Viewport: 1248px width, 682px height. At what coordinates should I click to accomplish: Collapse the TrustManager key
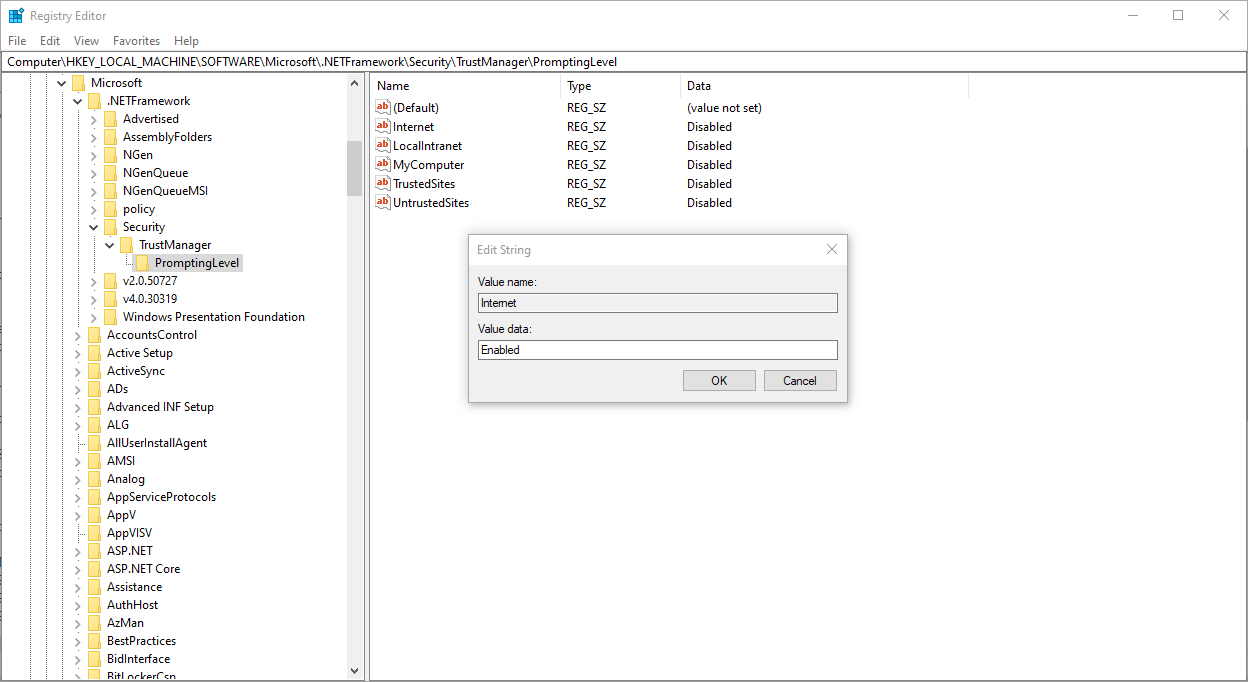[110, 245]
